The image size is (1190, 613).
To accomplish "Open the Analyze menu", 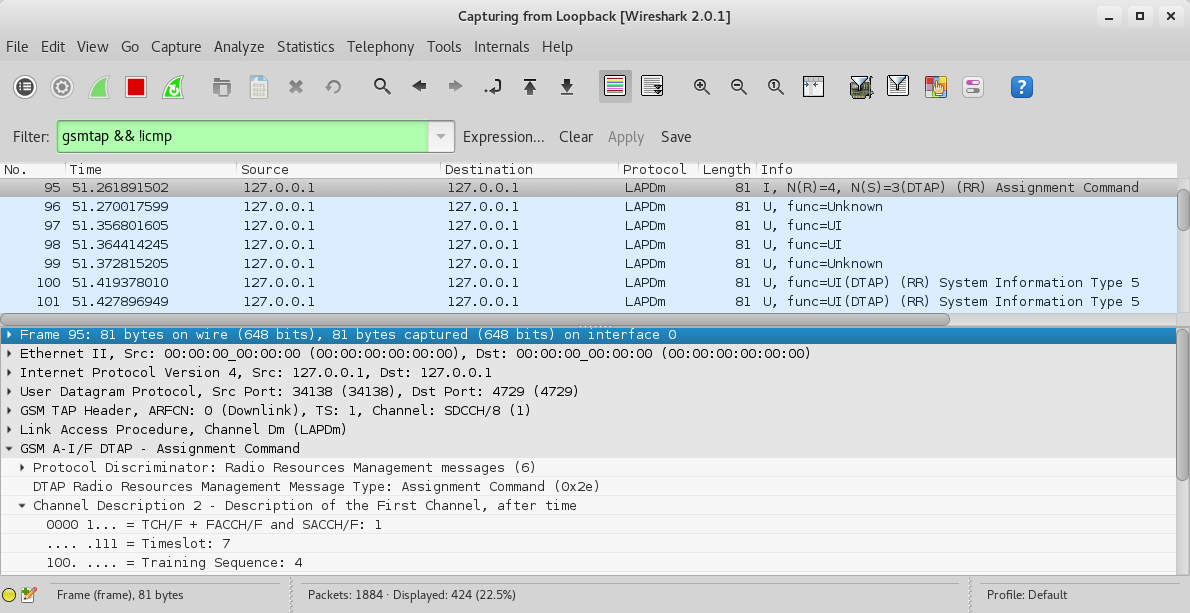I will coord(239,47).
